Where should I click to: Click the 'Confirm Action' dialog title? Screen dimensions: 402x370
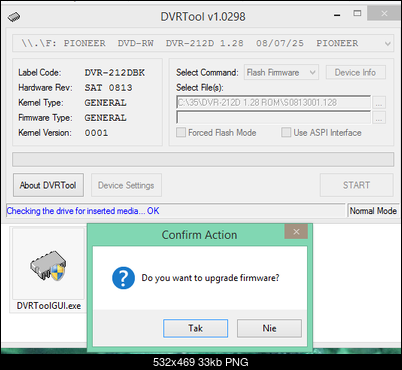pyautogui.click(x=199, y=235)
